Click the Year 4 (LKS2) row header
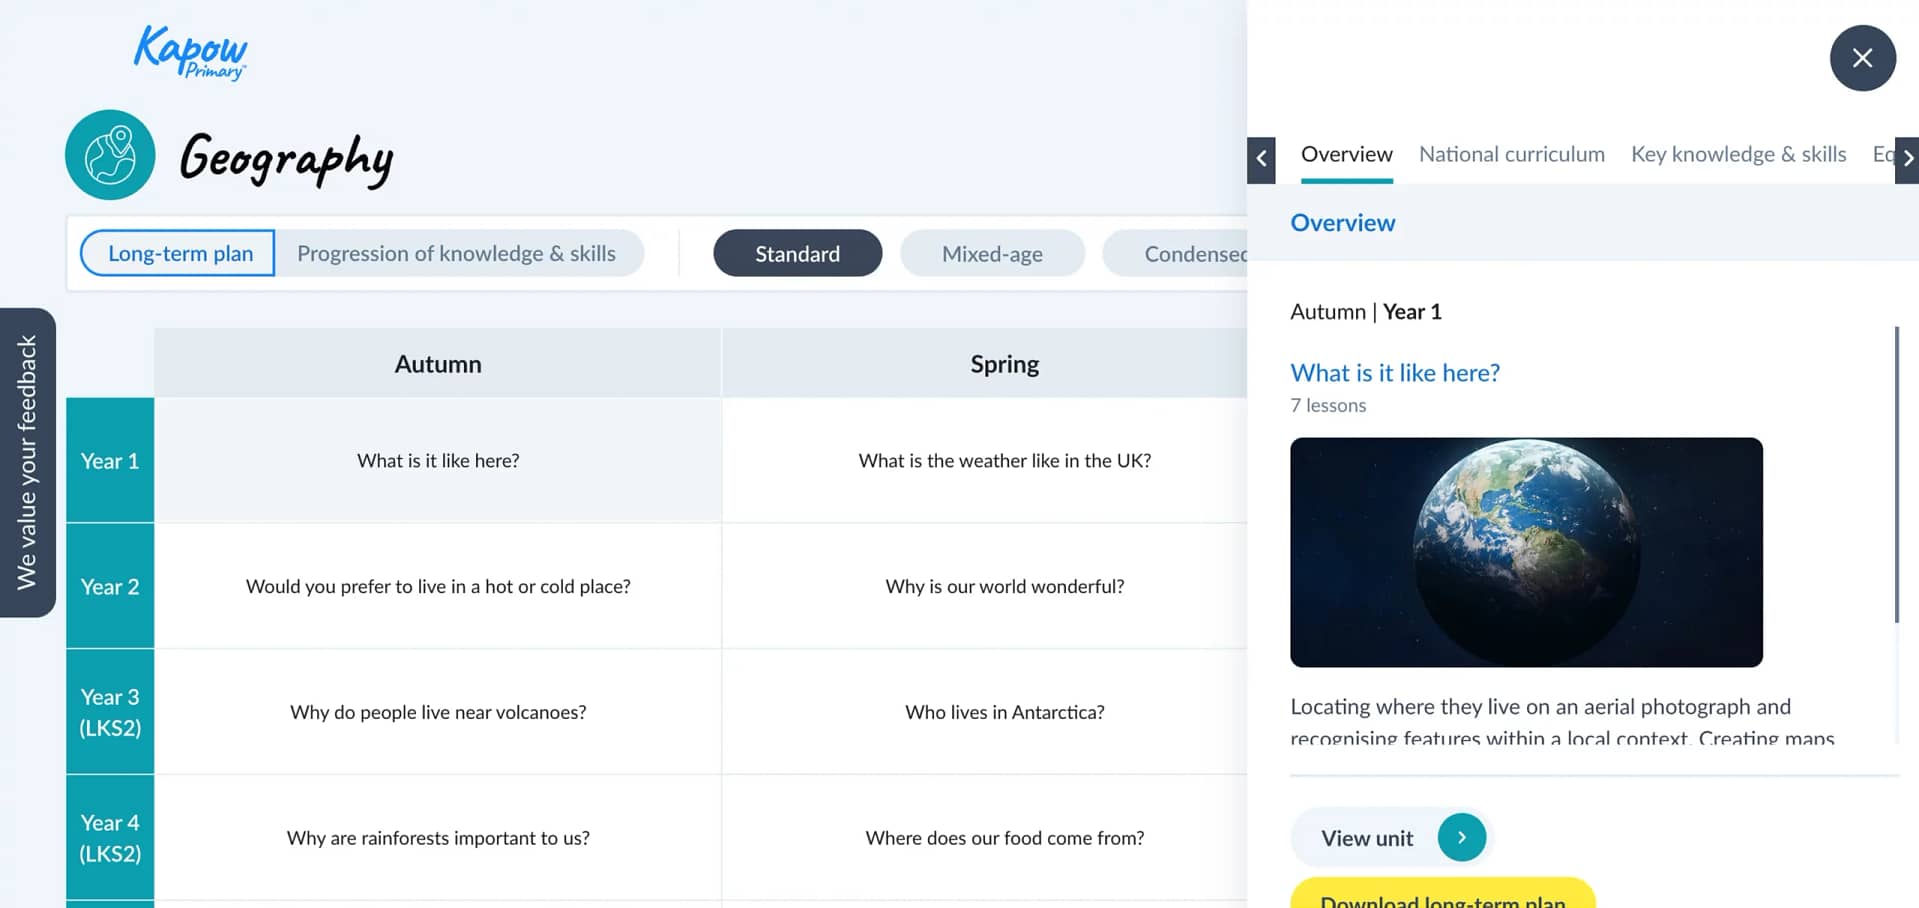1919x908 pixels. [x=110, y=838]
